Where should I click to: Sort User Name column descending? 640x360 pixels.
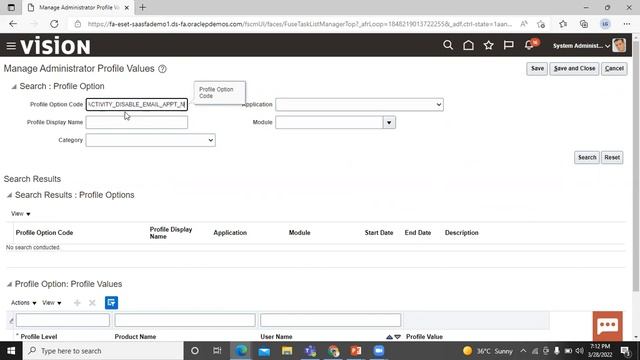coord(397,337)
